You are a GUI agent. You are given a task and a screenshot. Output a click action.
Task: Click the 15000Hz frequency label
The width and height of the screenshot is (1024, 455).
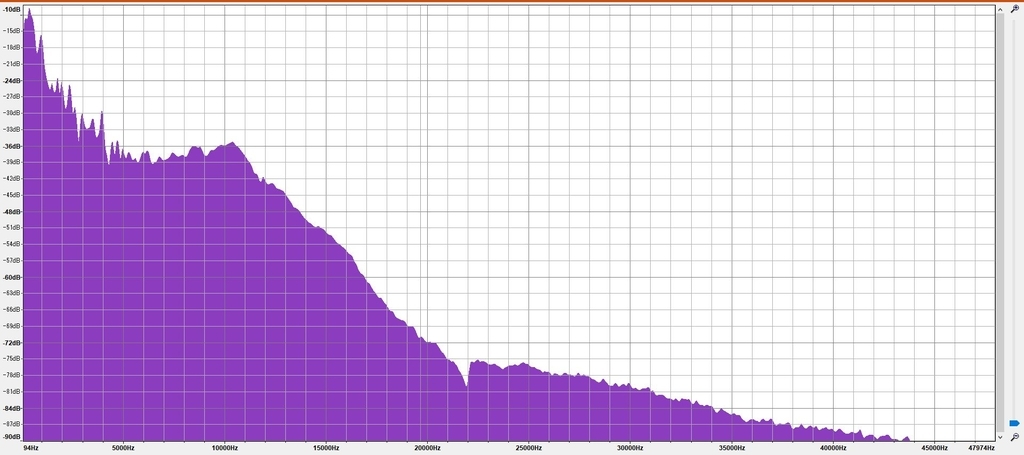tap(326, 448)
